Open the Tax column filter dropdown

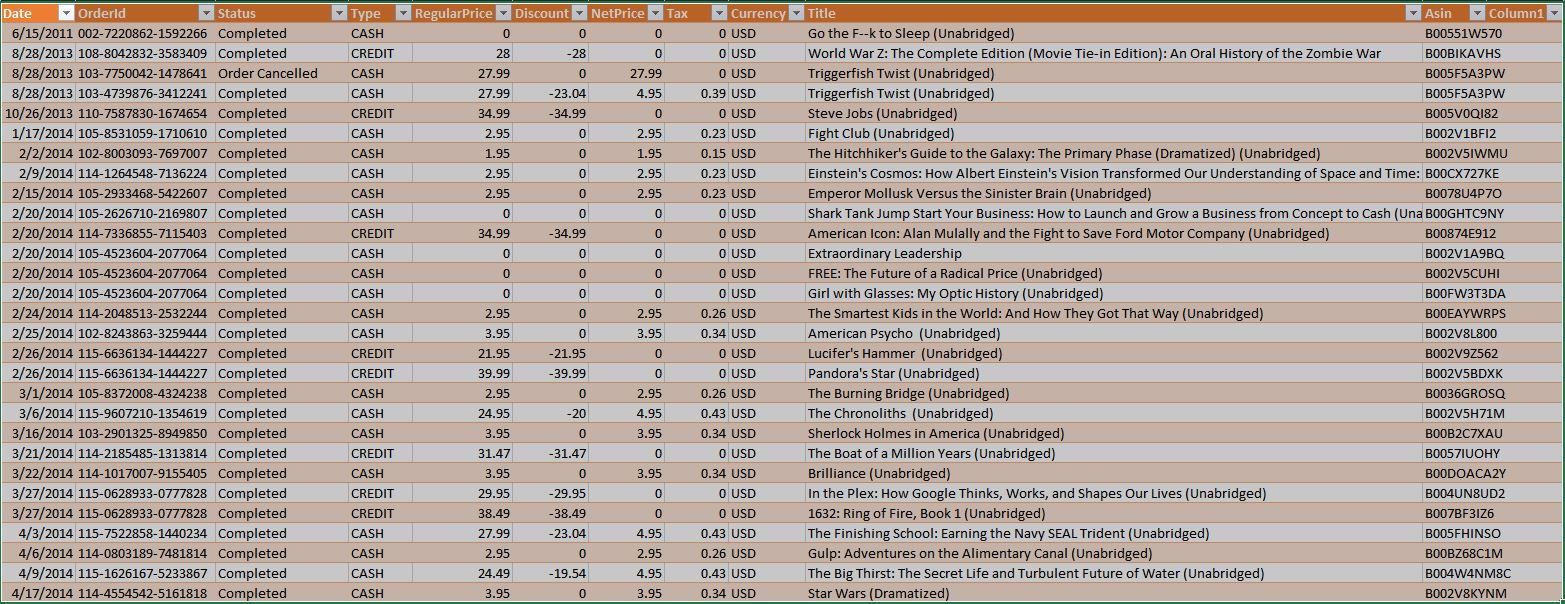click(x=719, y=13)
